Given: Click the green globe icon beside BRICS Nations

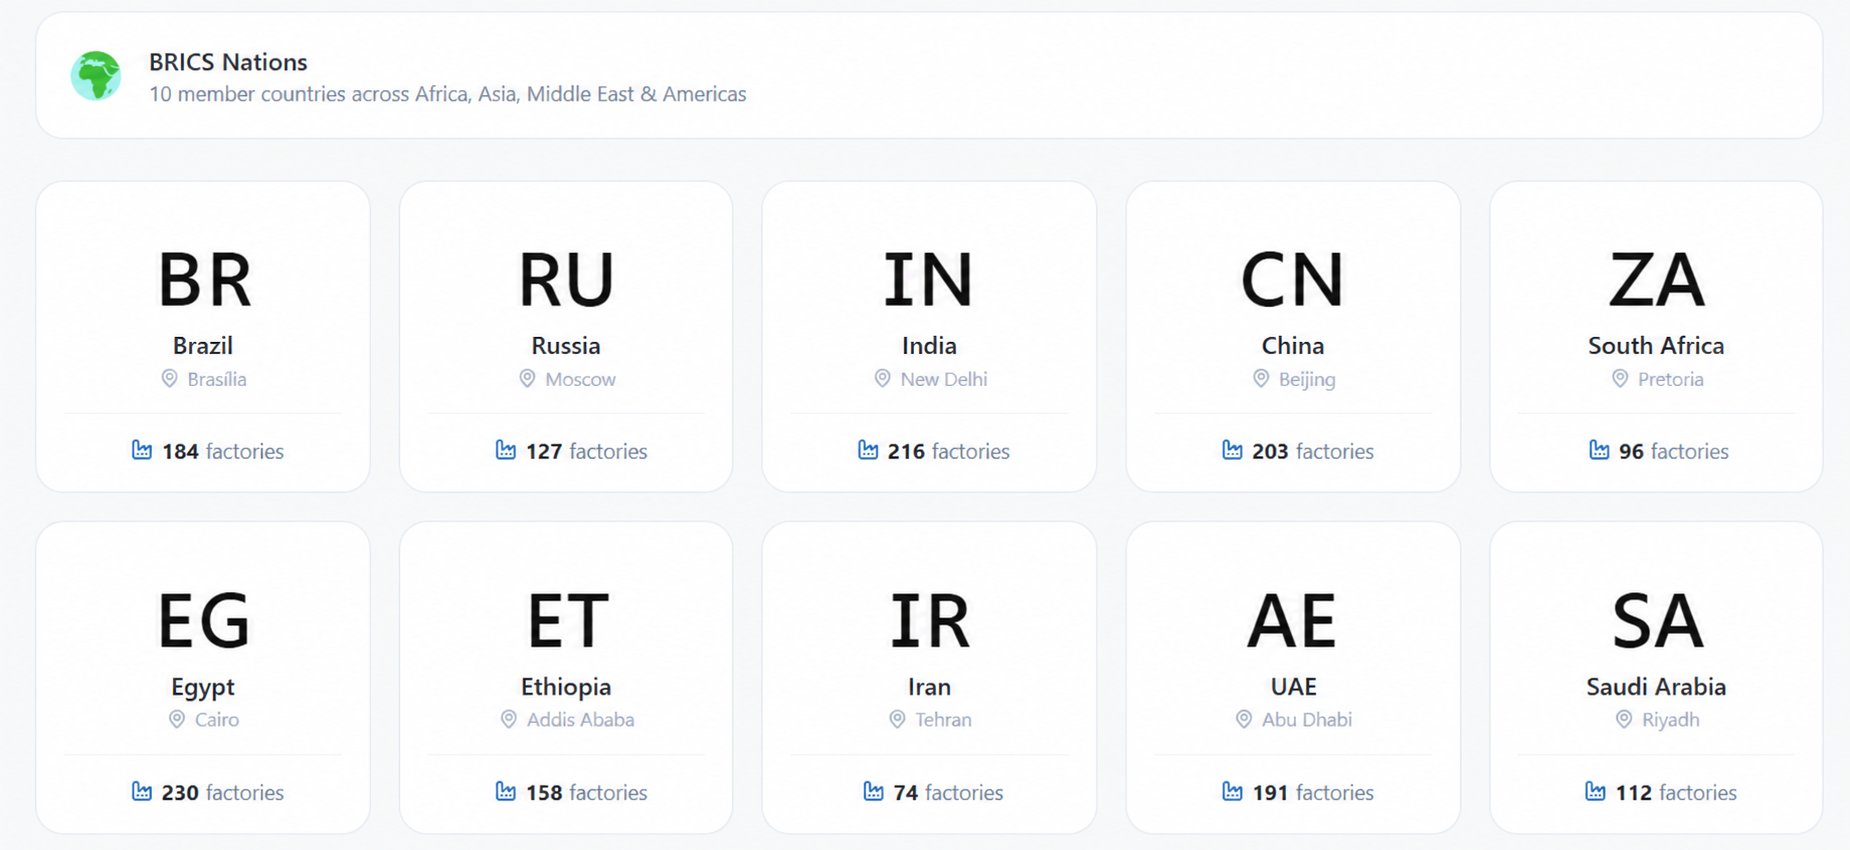Looking at the screenshot, I should coord(96,76).
